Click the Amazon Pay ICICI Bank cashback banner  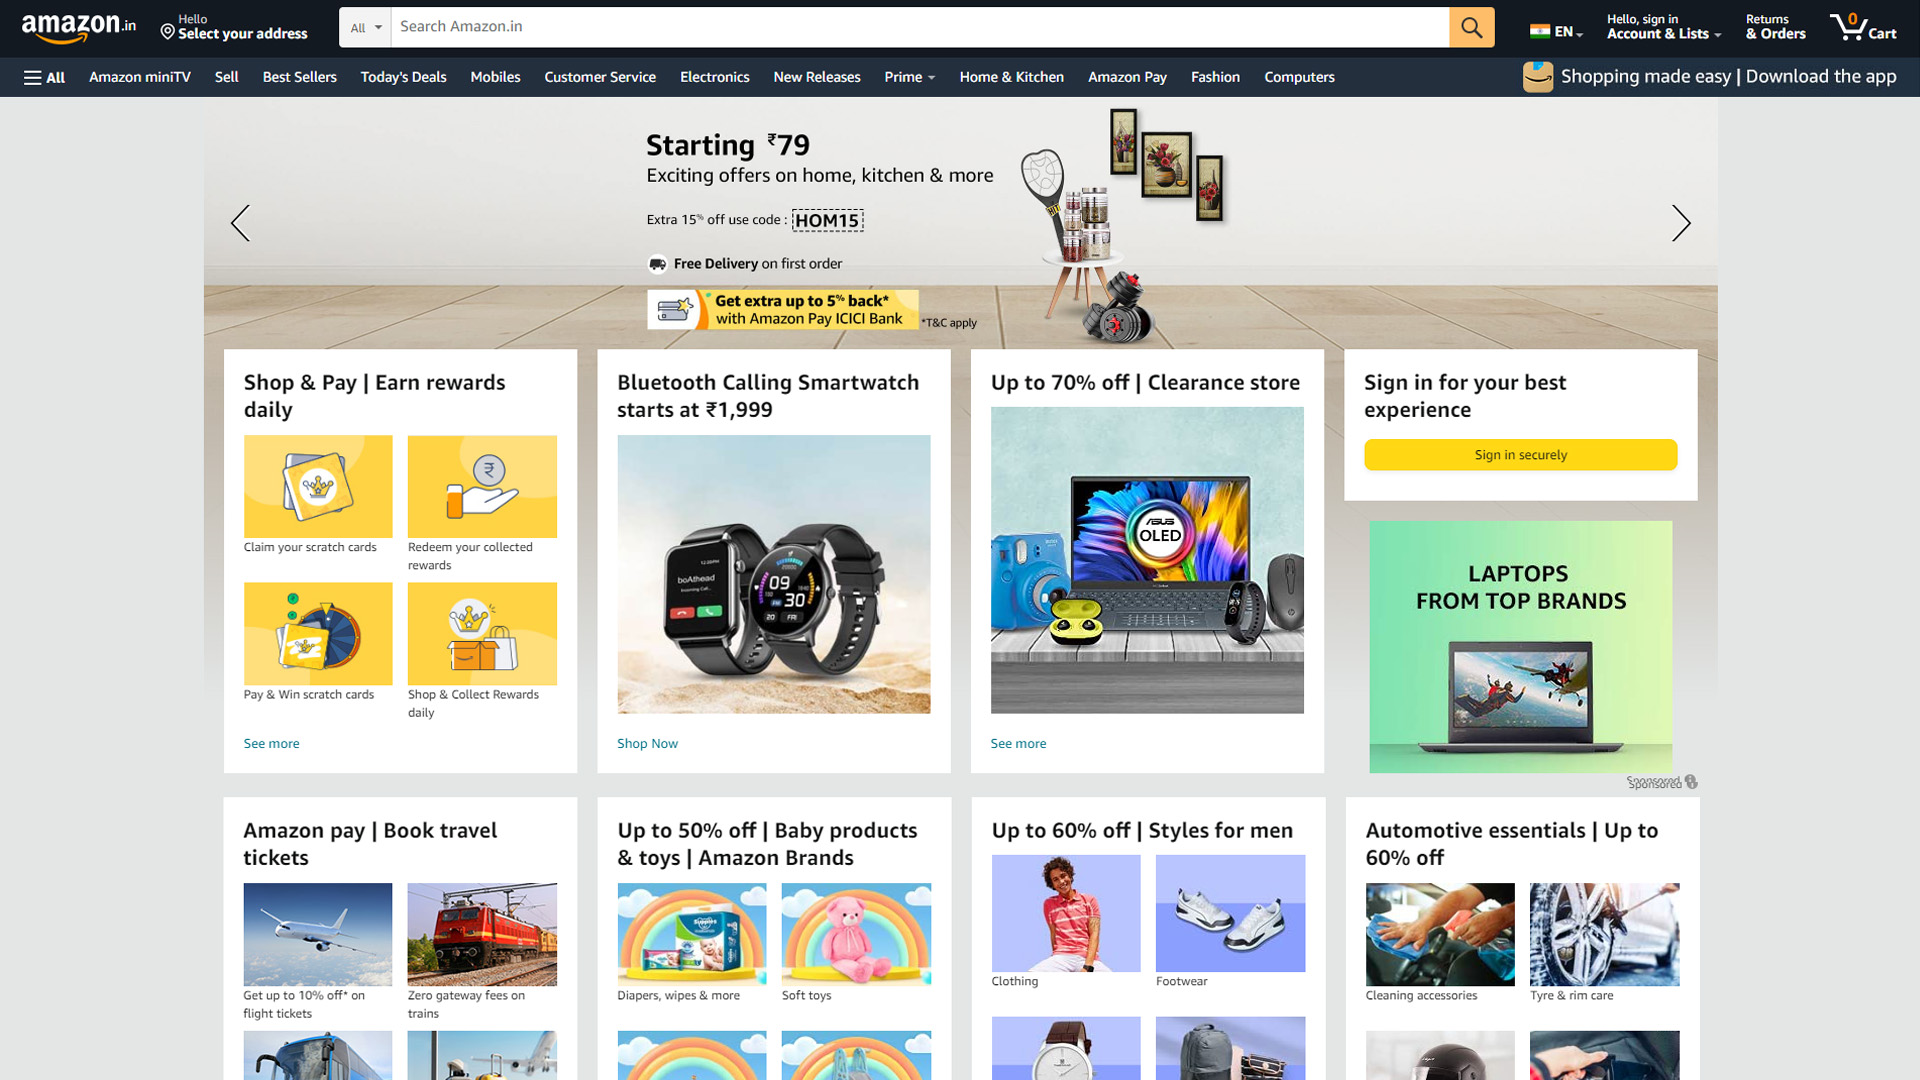[783, 310]
